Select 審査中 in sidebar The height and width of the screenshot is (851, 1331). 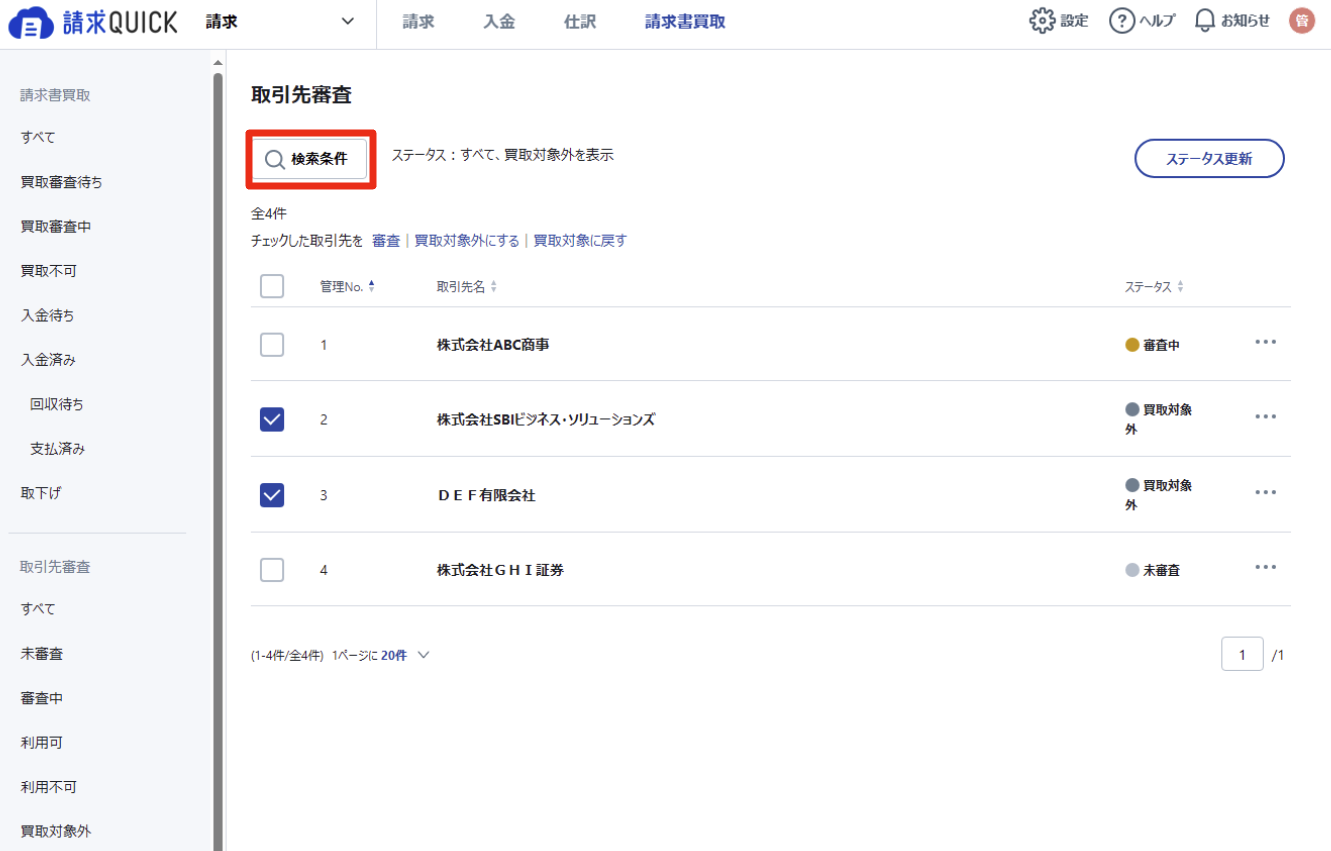click(x=42, y=698)
